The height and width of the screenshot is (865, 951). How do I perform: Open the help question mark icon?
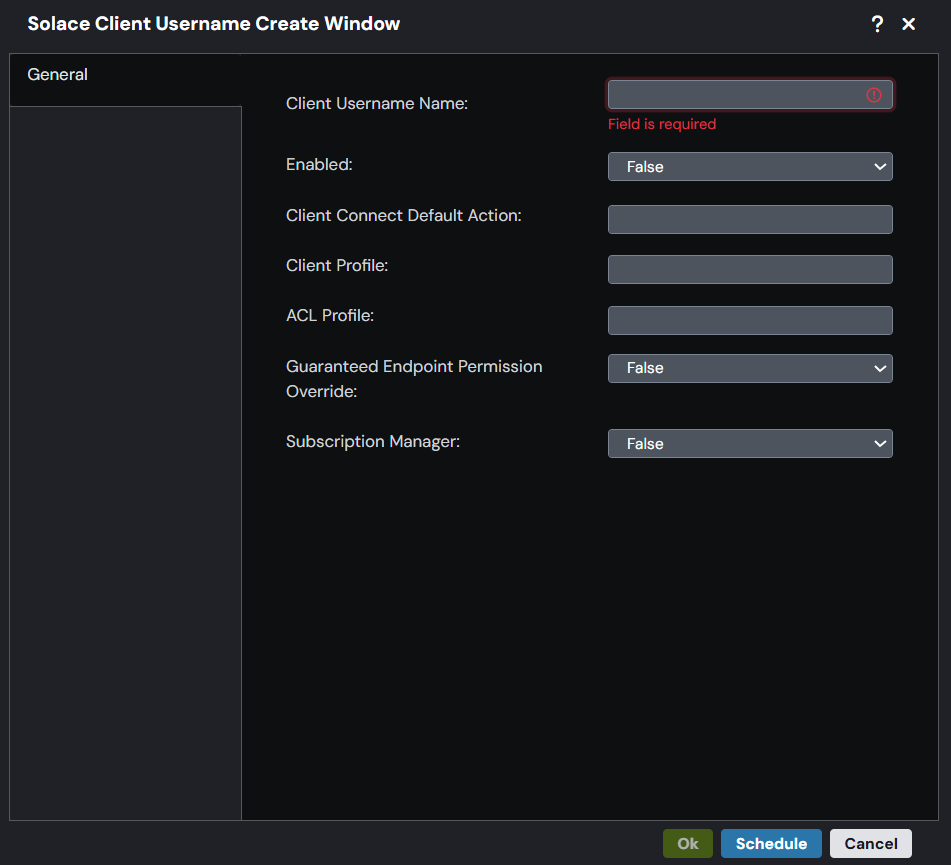[877, 24]
